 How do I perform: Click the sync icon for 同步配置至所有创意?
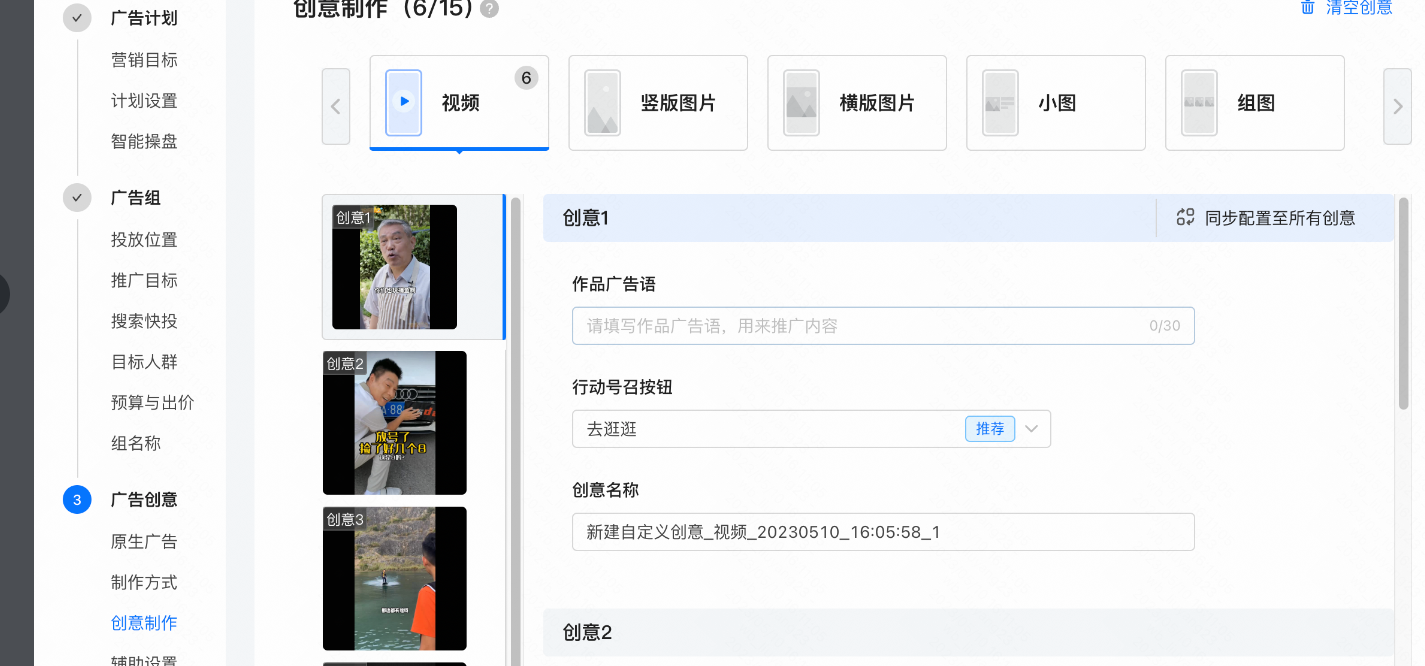point(1186,217)
